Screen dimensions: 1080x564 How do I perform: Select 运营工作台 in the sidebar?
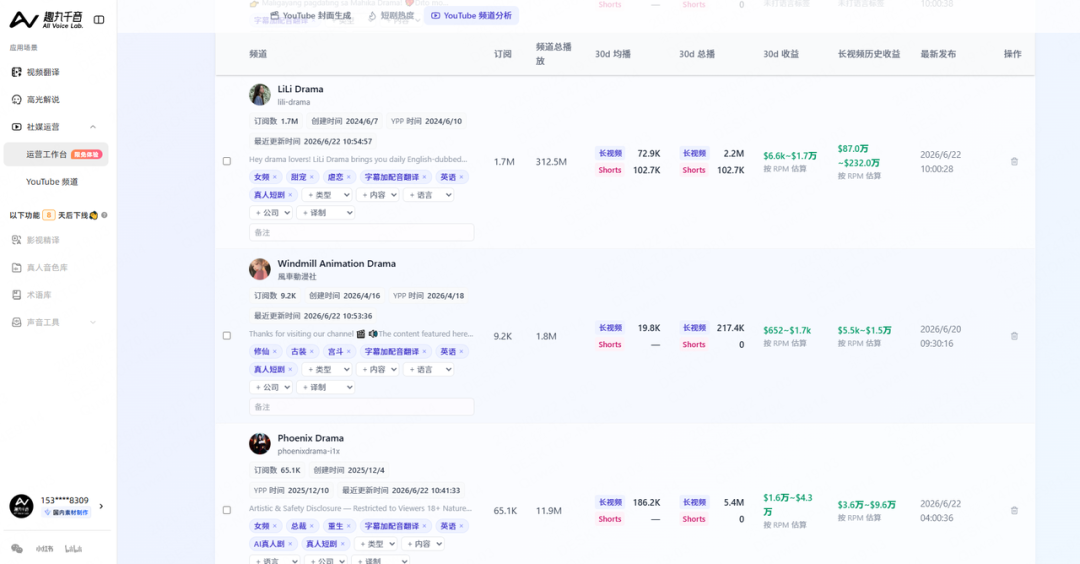pyautogui.click(x=56, y=154)
